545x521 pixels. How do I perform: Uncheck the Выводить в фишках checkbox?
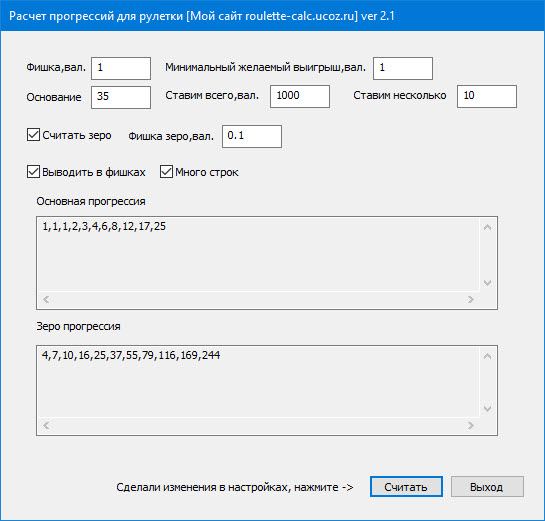click(x=33, y=172)
